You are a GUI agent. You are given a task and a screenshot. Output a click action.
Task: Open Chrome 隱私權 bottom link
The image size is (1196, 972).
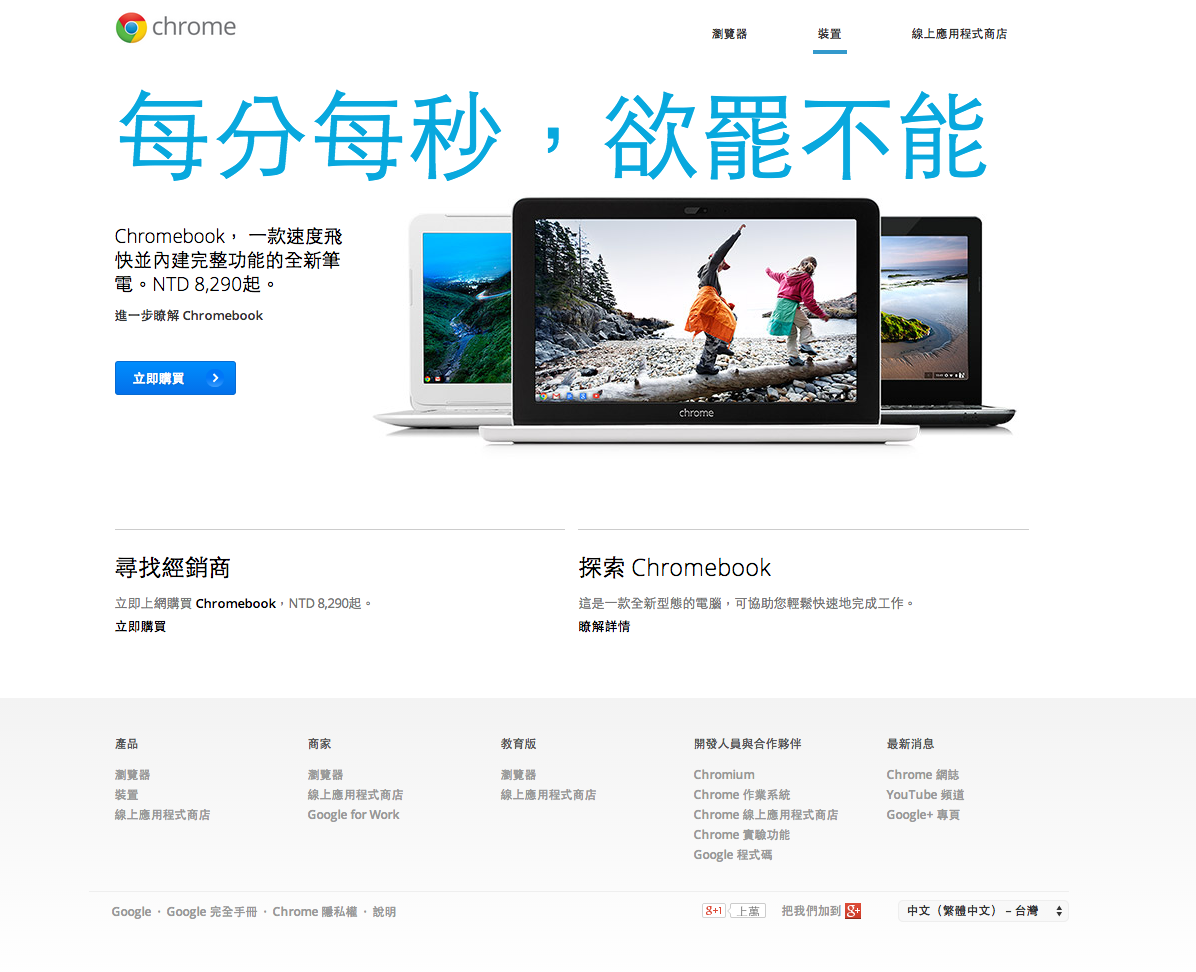314,912
